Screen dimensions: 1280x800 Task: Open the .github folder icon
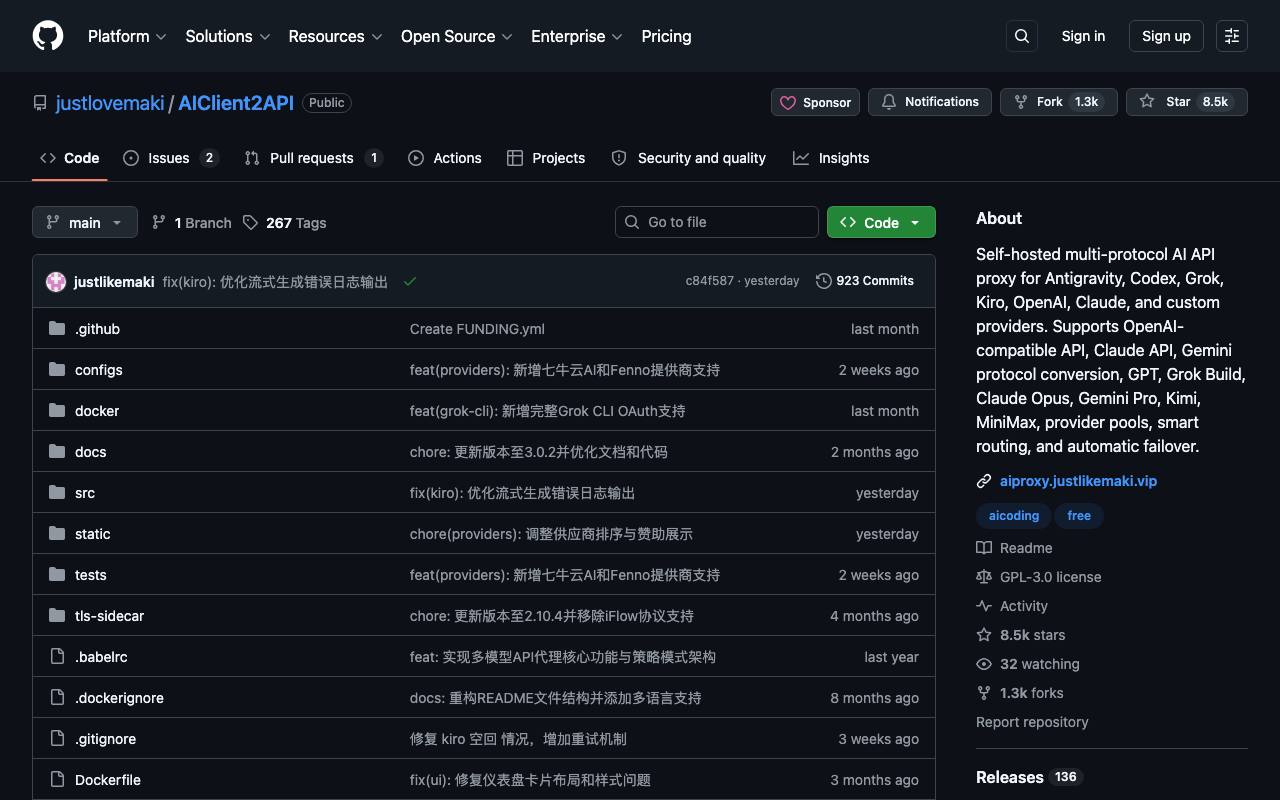tap(57, 329)
